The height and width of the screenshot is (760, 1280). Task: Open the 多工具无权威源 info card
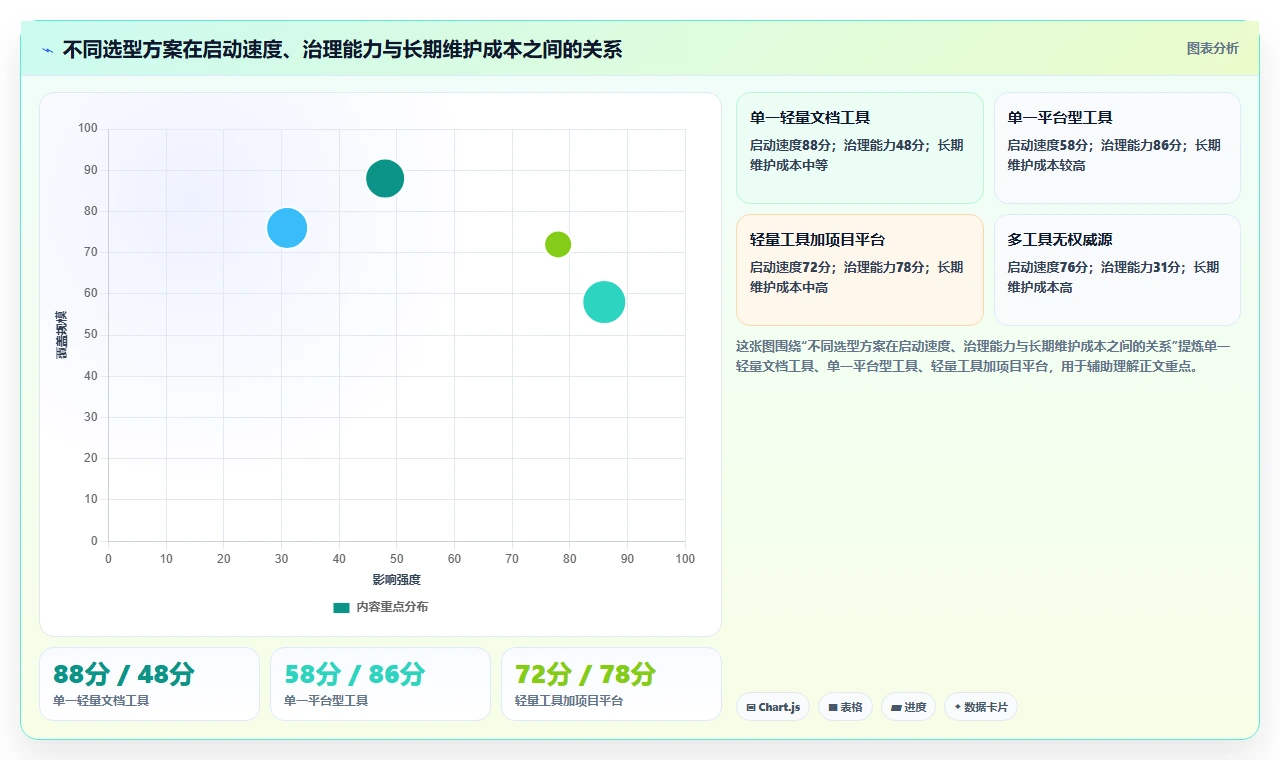click(1117, 270)
